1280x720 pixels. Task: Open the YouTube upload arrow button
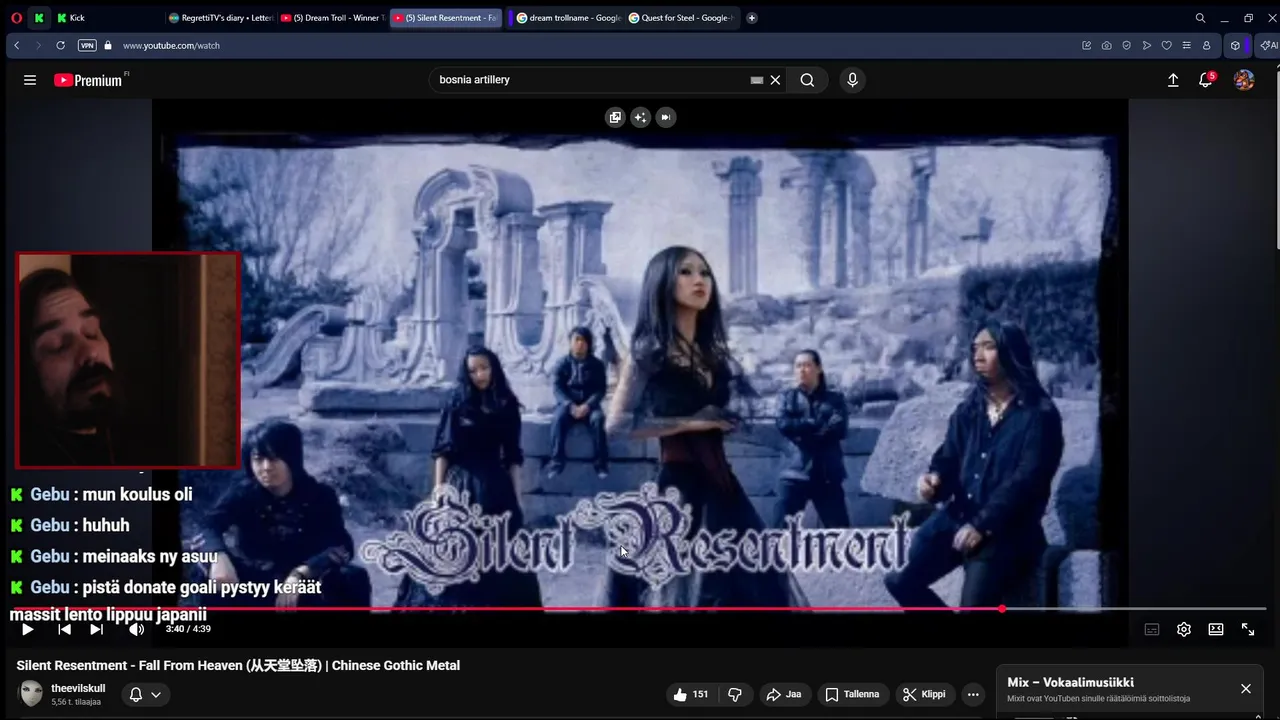click(x=1173, y=80)
